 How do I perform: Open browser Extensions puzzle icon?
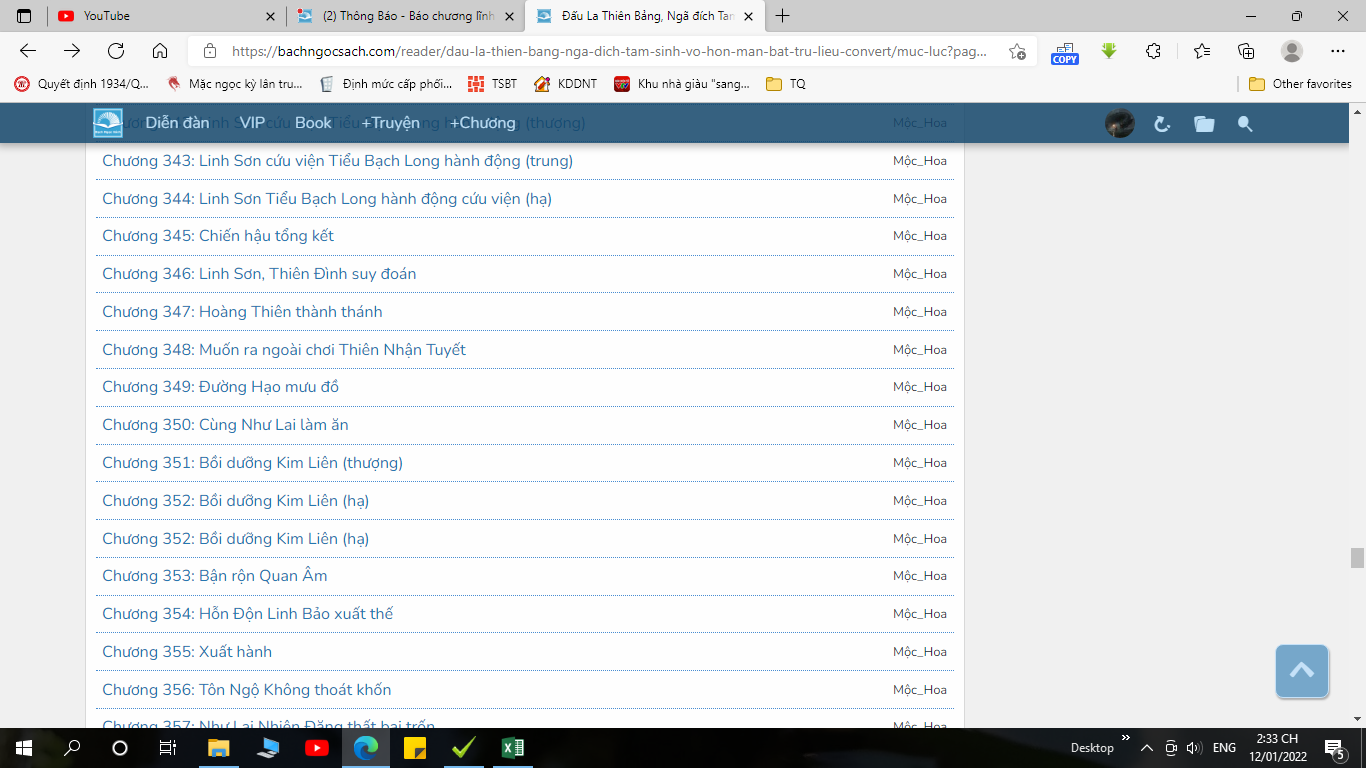(1153, 51)
